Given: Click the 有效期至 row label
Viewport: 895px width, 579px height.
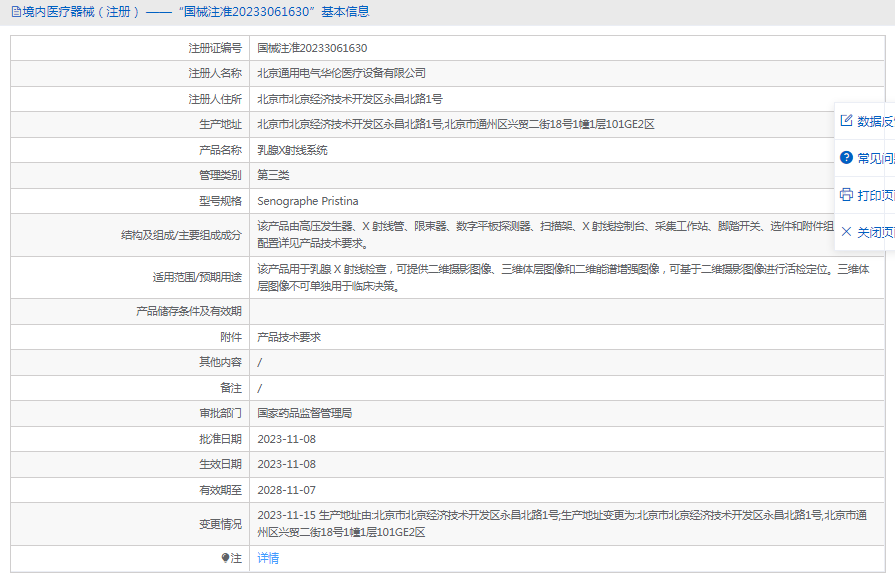Looking at the screenshot, I should 220,490.
